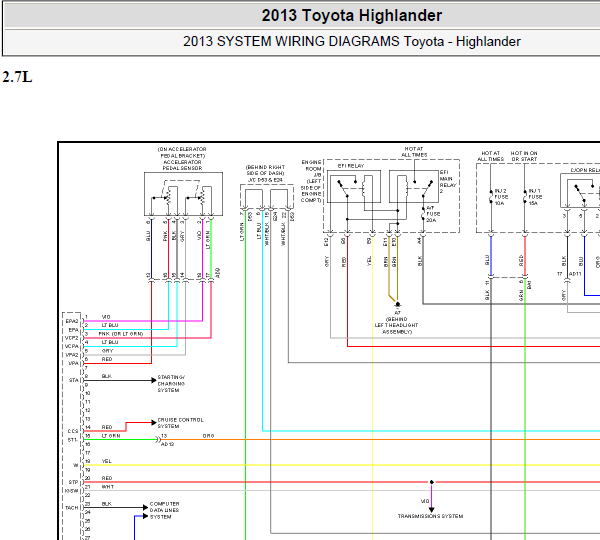Screen dimensions: 600x540
Task: Click the "STA" pin label
Action: click(x=73, y=380)
